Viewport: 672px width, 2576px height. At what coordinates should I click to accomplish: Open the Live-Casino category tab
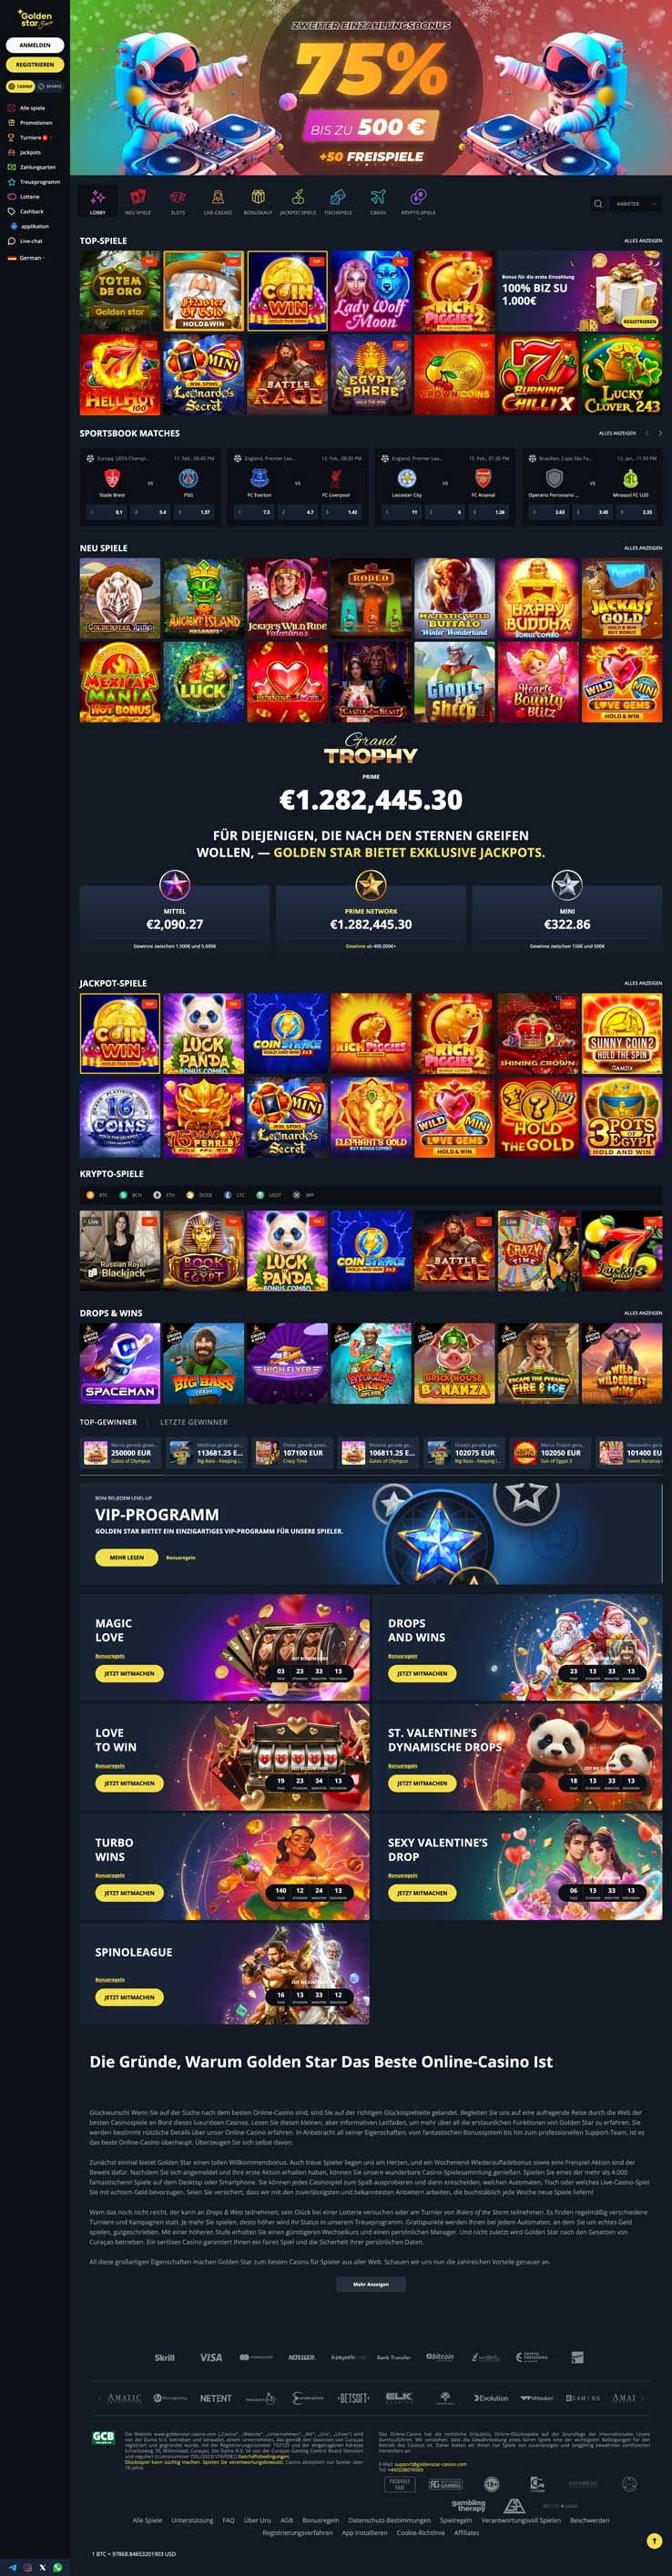(x=218, y=200)
